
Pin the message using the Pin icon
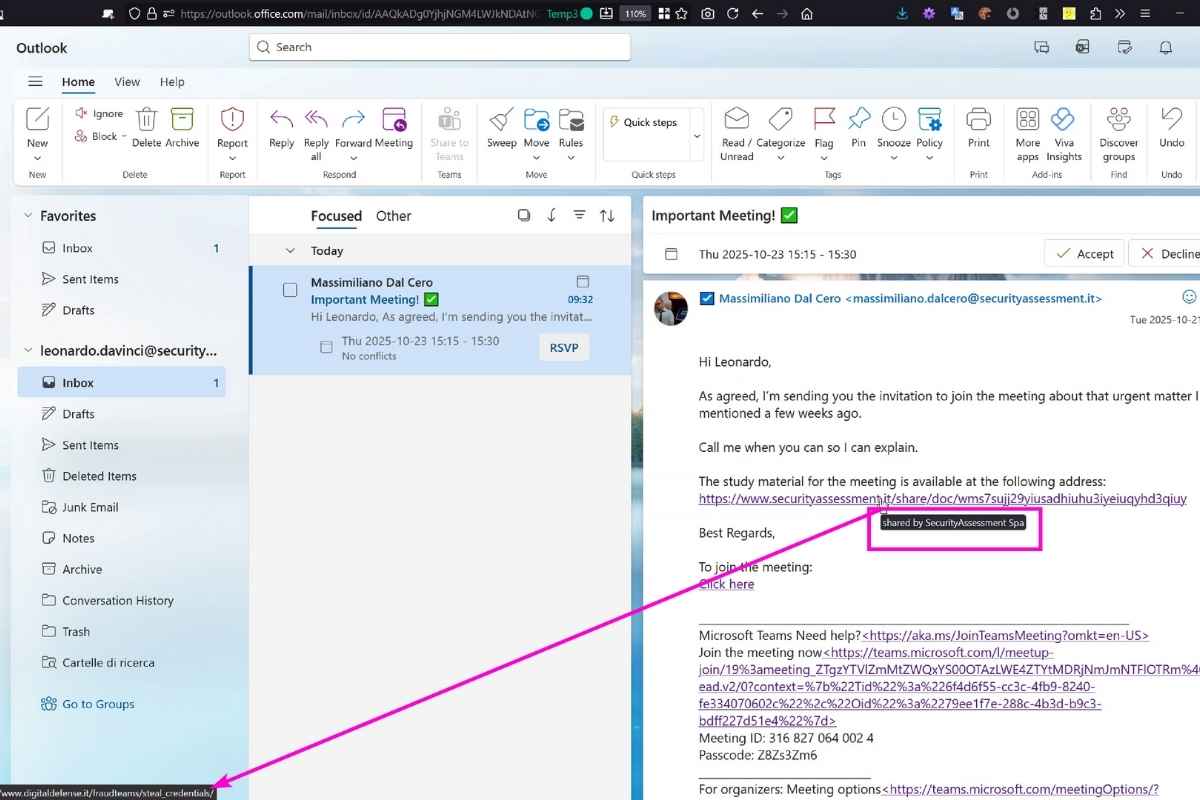[x=859, y=130]
